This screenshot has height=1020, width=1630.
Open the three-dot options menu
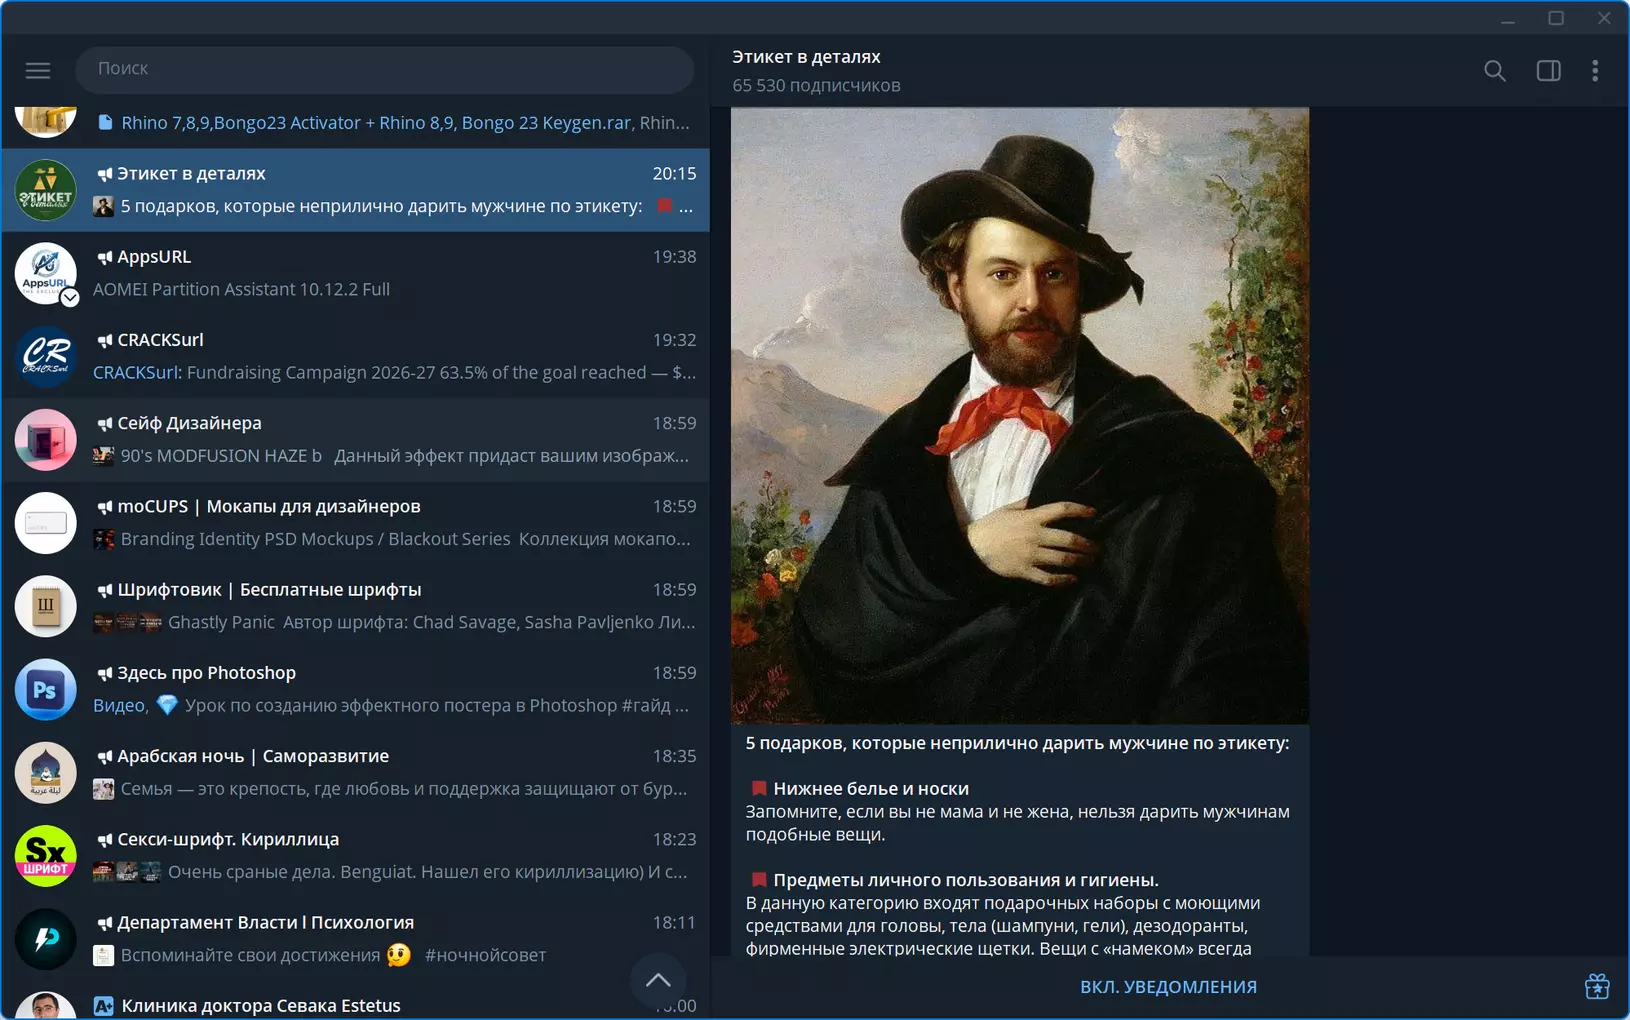tap(1595, 70)
